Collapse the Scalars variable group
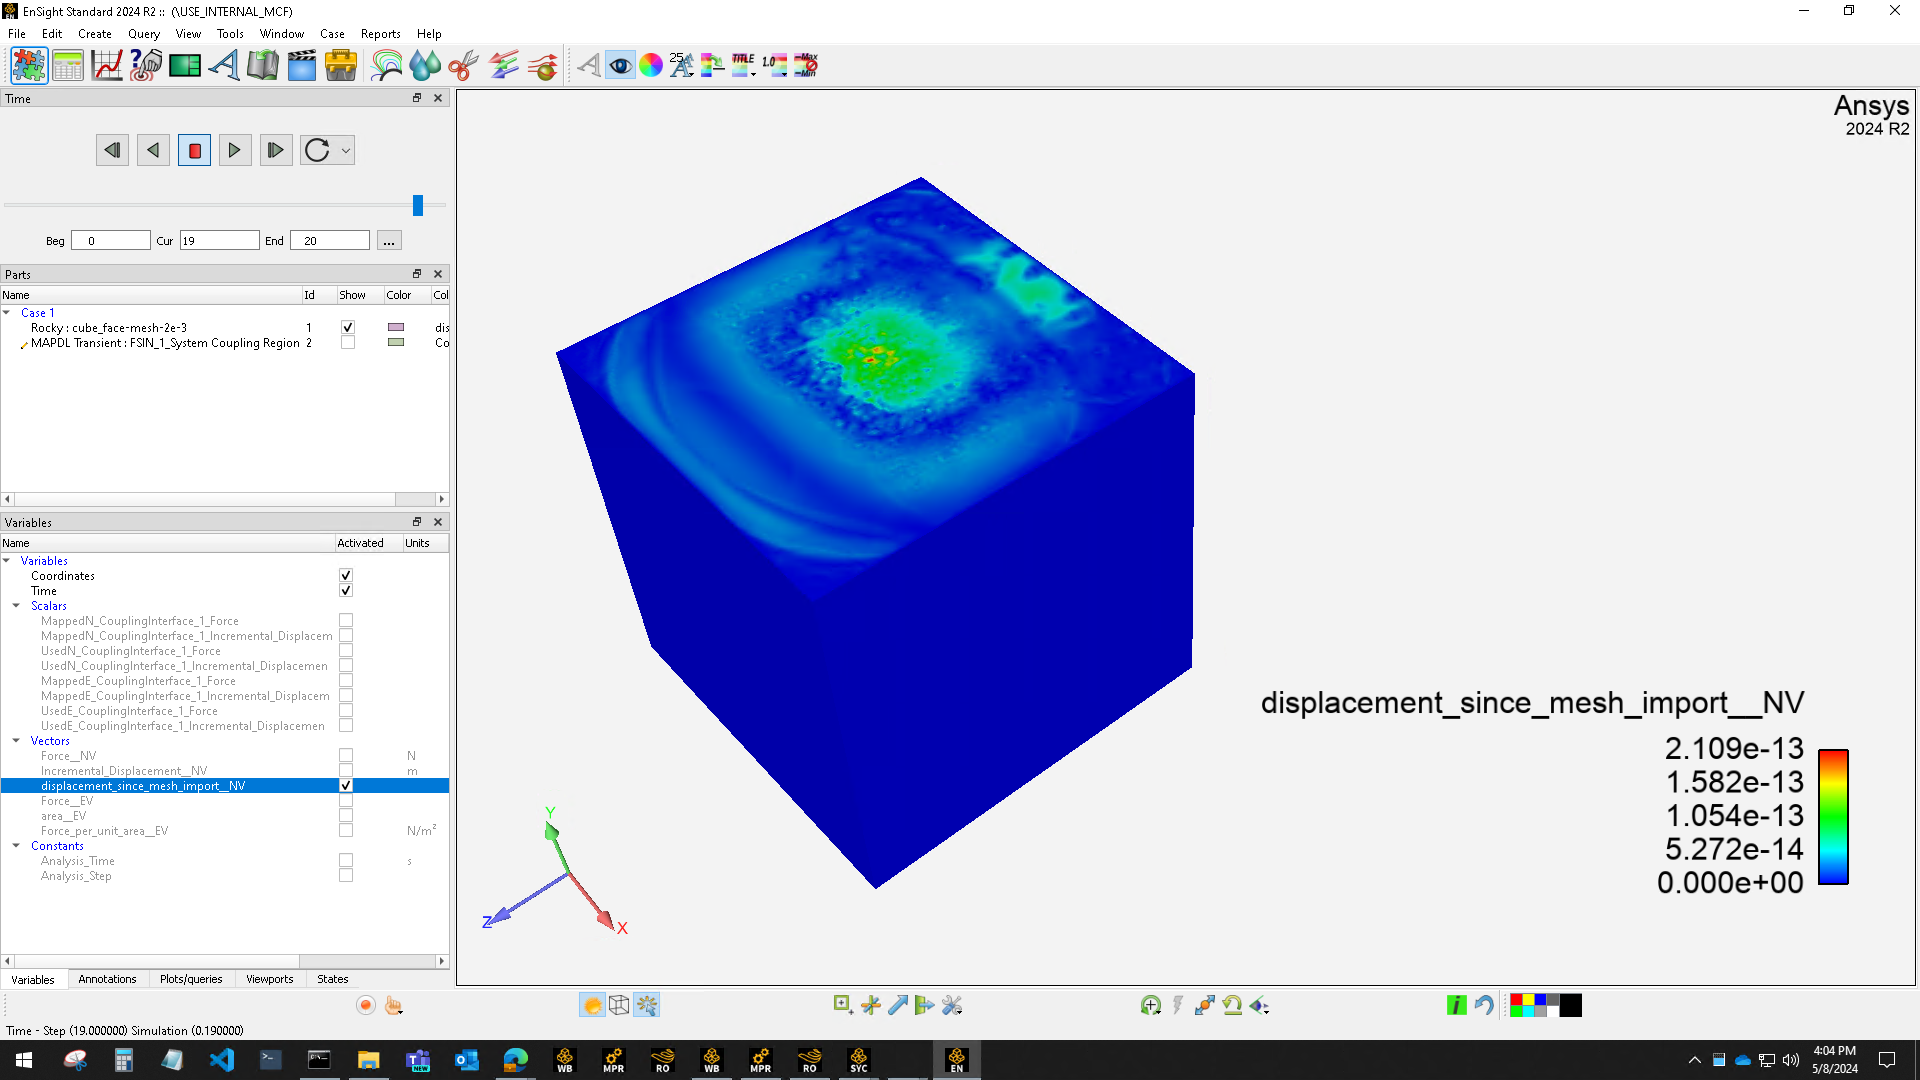The width and height of the screenshot is (1920, 1080). pyautogui.click(x=16, y=606)
